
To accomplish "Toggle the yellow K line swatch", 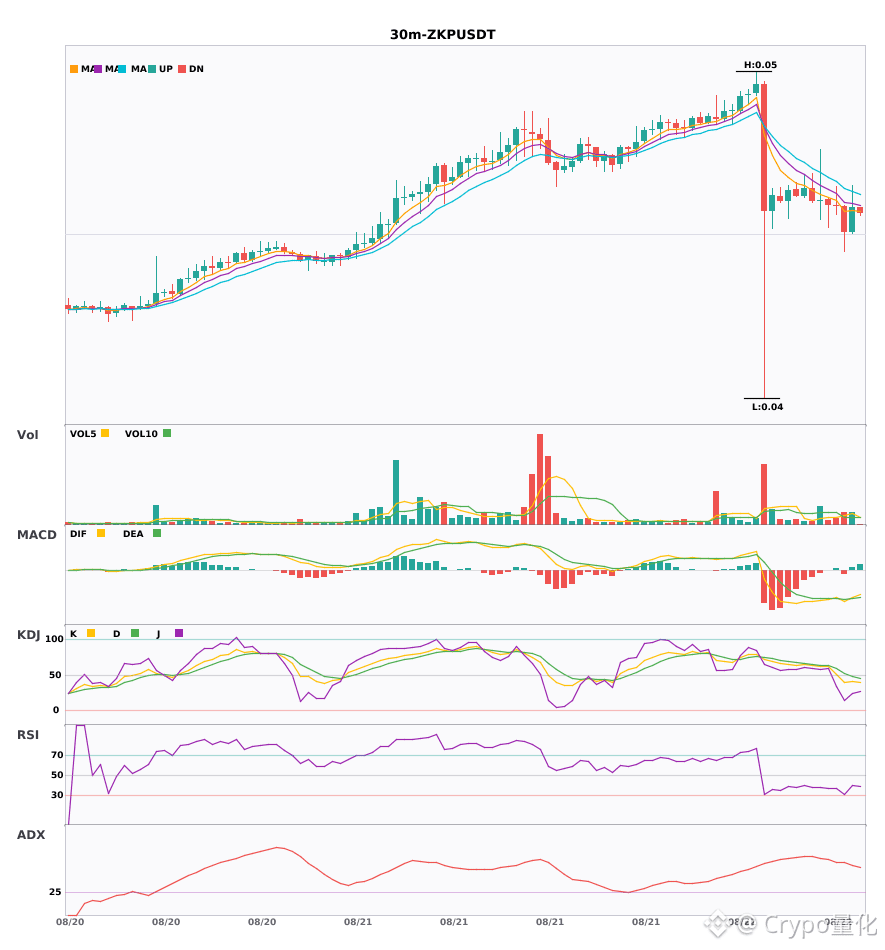I will click(x=91, y=633).
